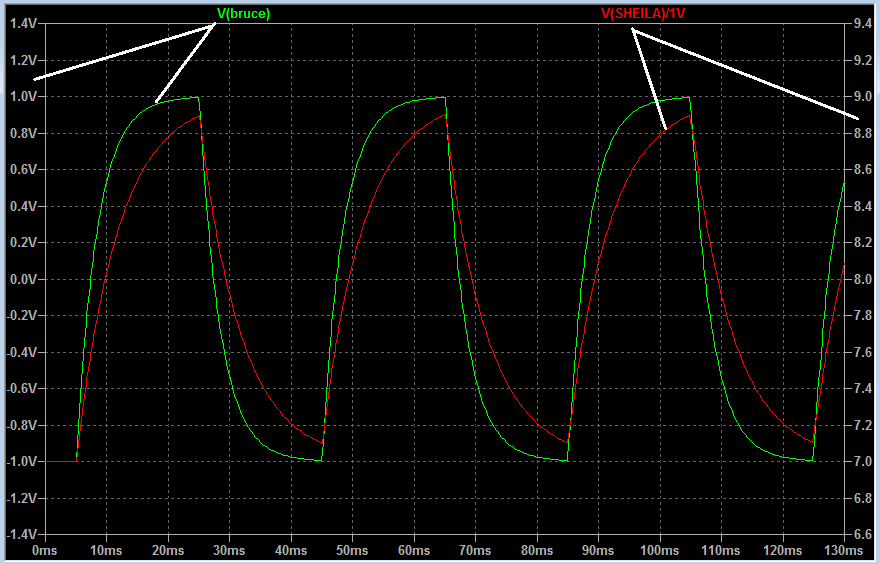Click the 20ms time axis label
This screenshot has width=880, height=564.
[167, 551]
